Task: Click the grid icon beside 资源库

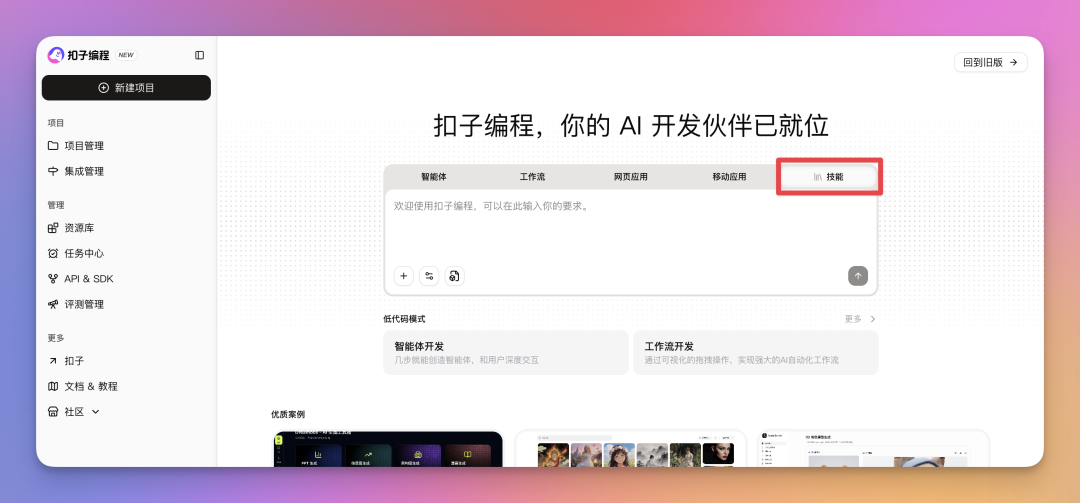Action: [53, 228]
